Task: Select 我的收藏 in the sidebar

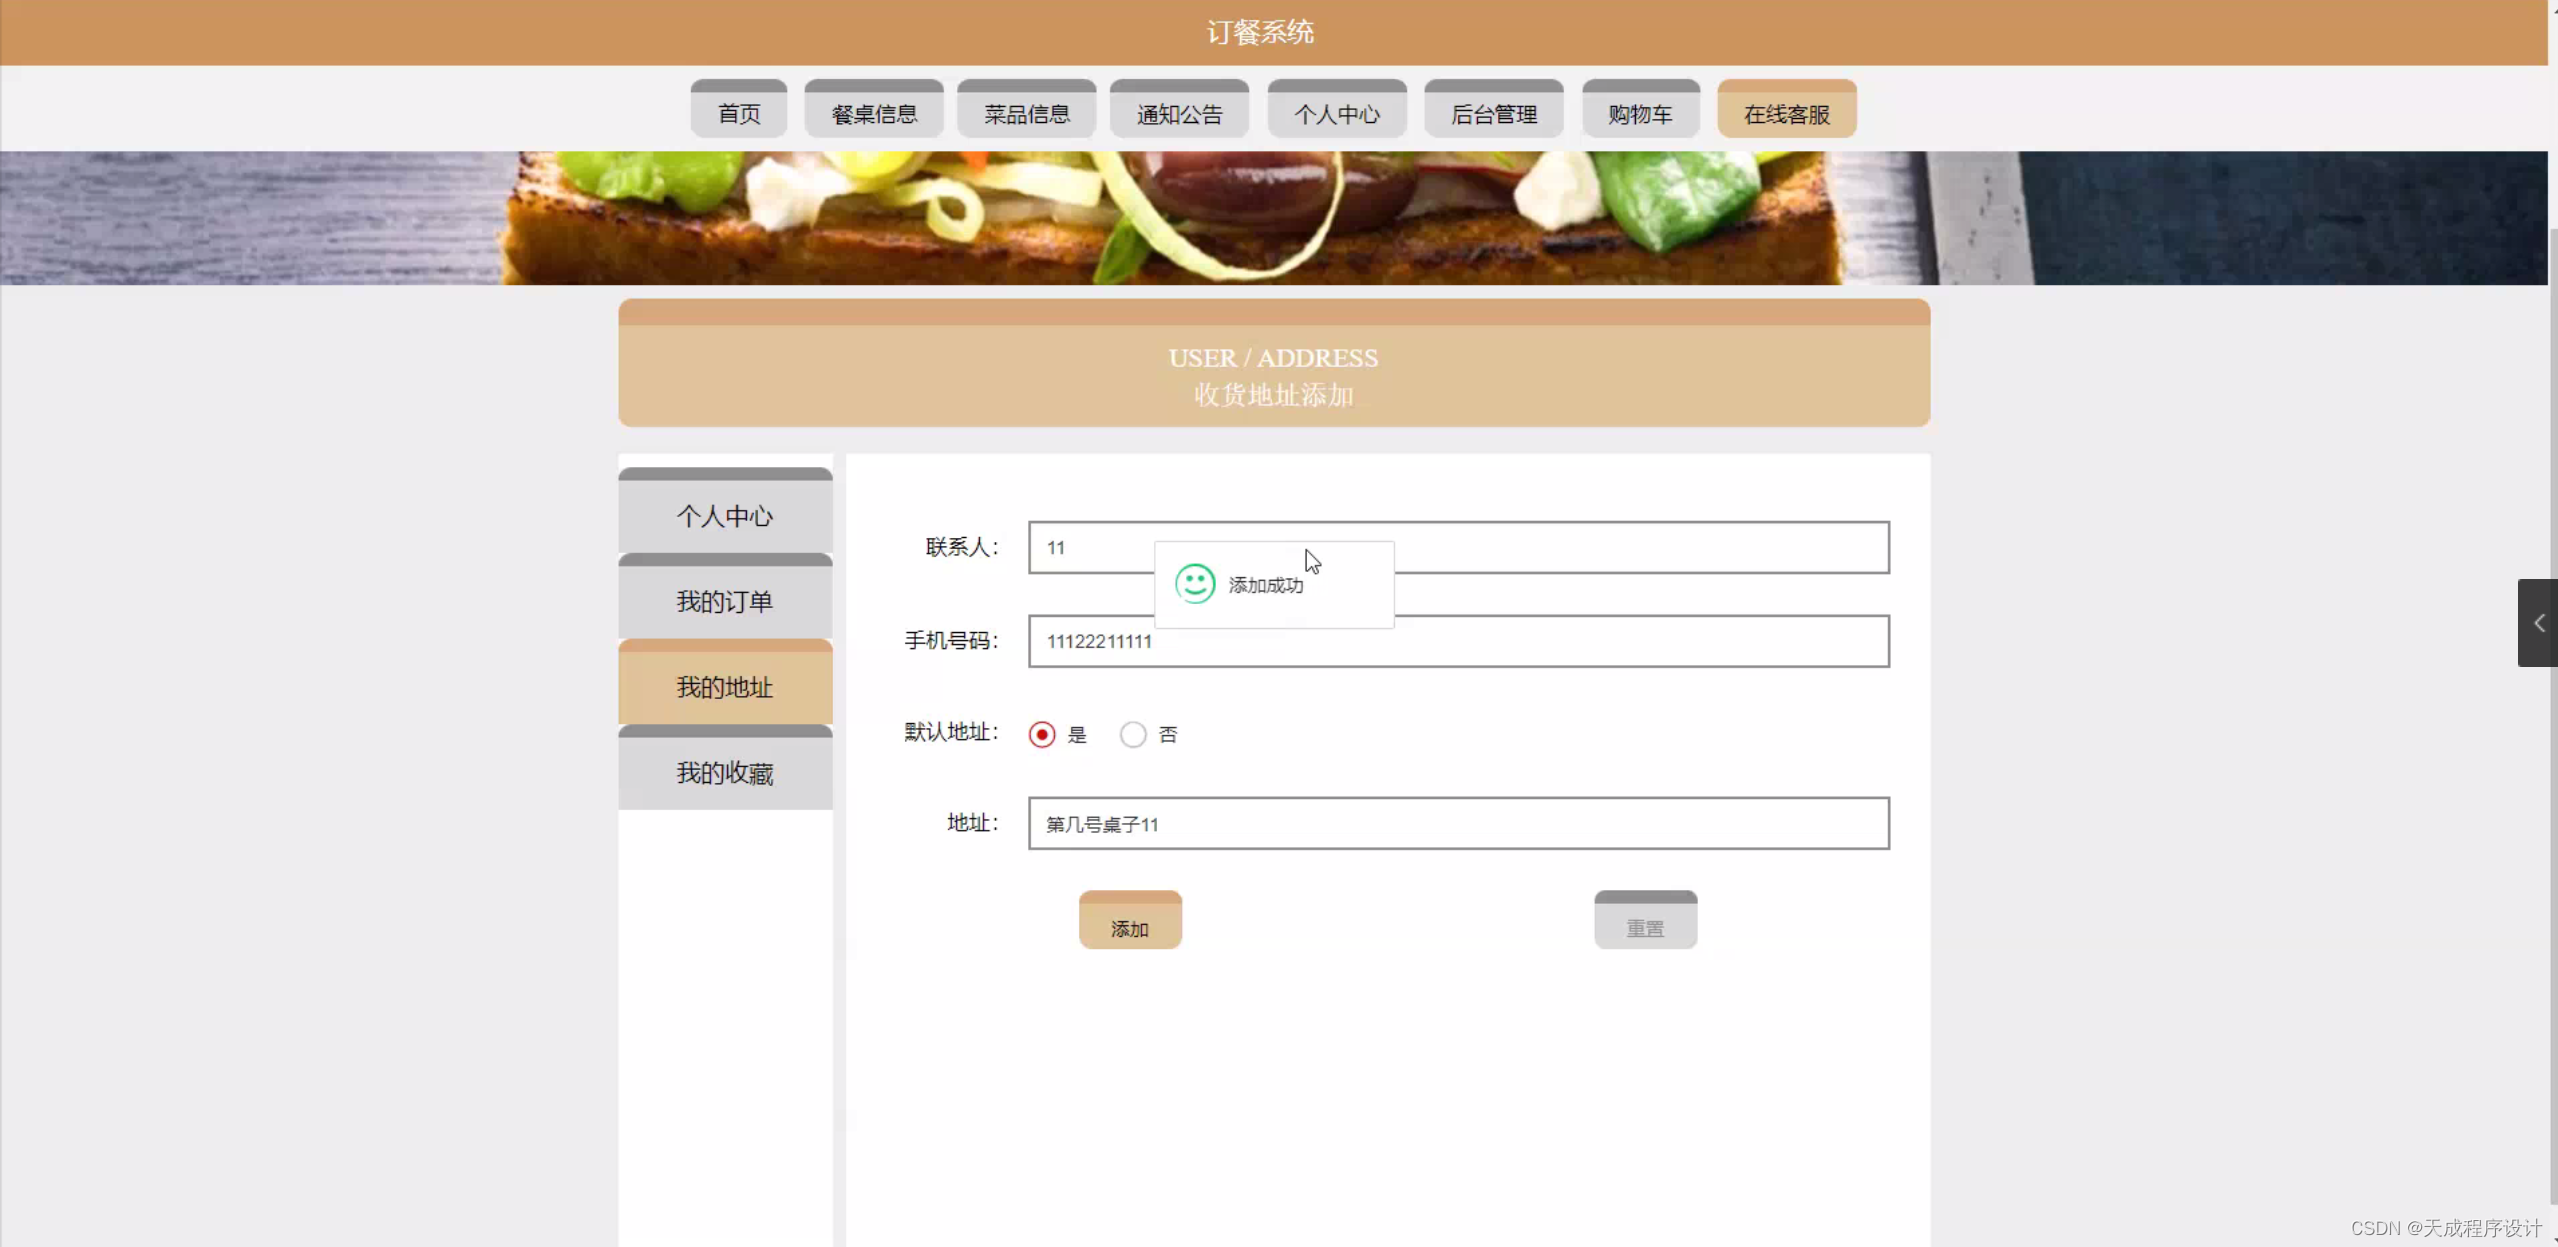Action: point(725,773)
